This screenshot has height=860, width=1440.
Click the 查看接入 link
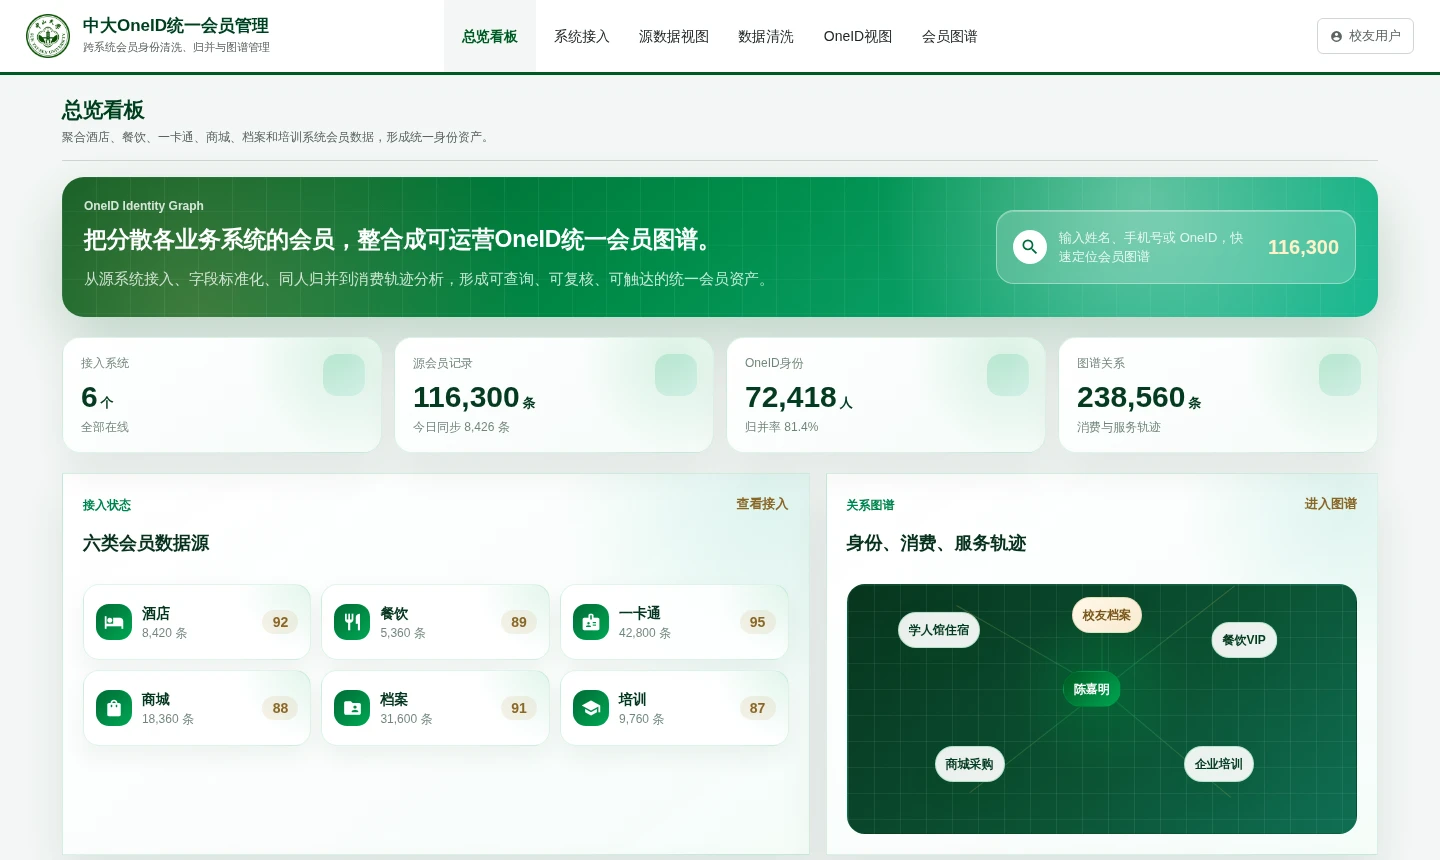pyautogui.click(x=762, y=504)
